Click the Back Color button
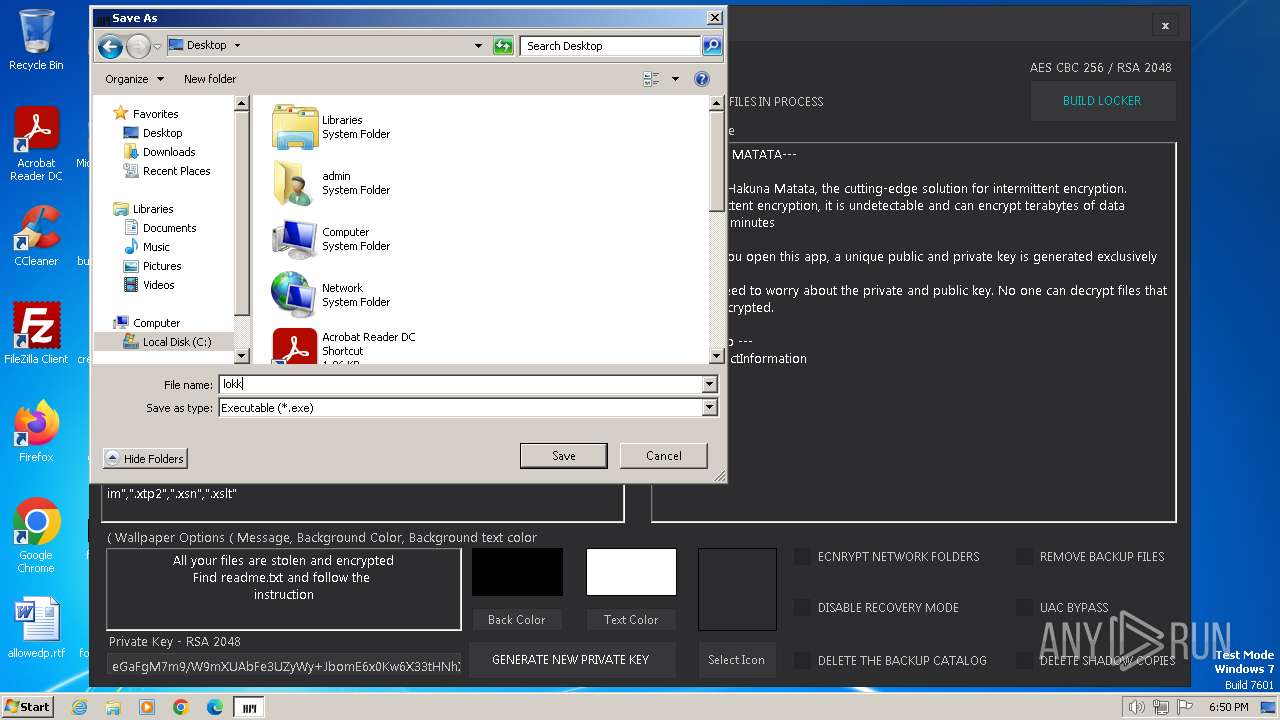This screenshot has width=1280, height=720. point(517,620)
